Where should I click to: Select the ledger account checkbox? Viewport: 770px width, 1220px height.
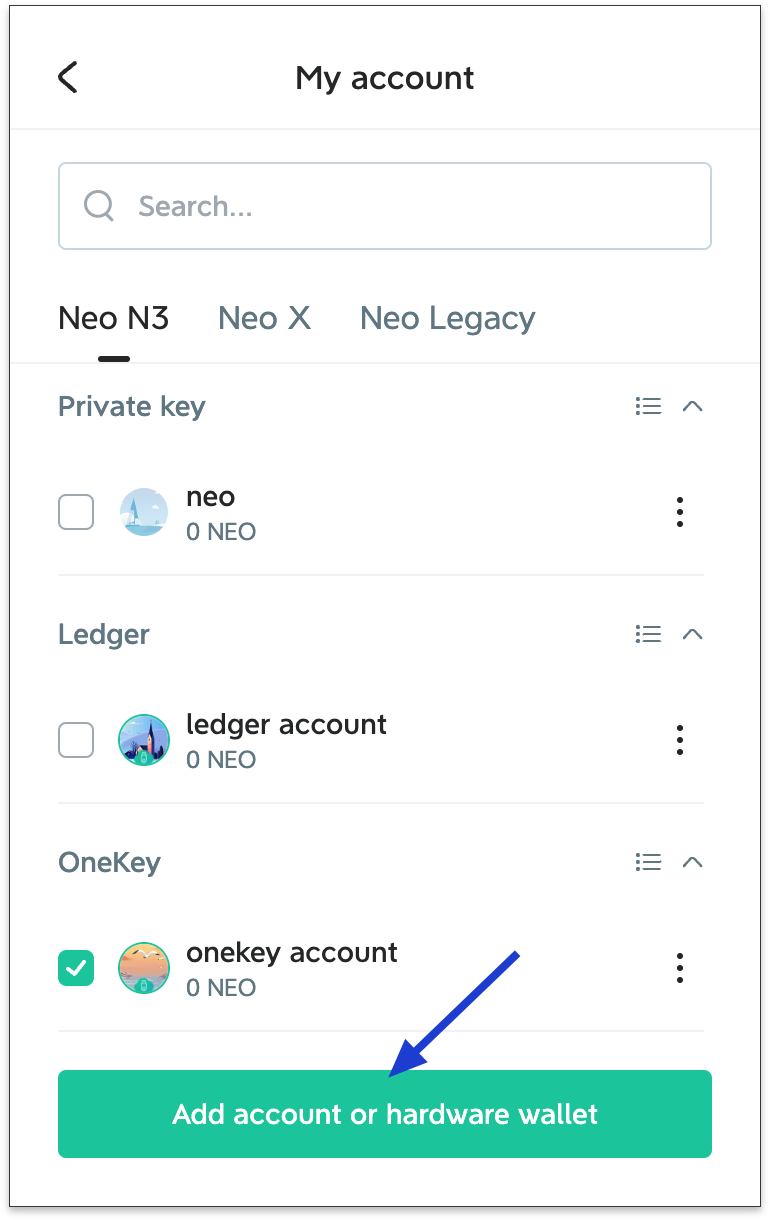point(76,740)
